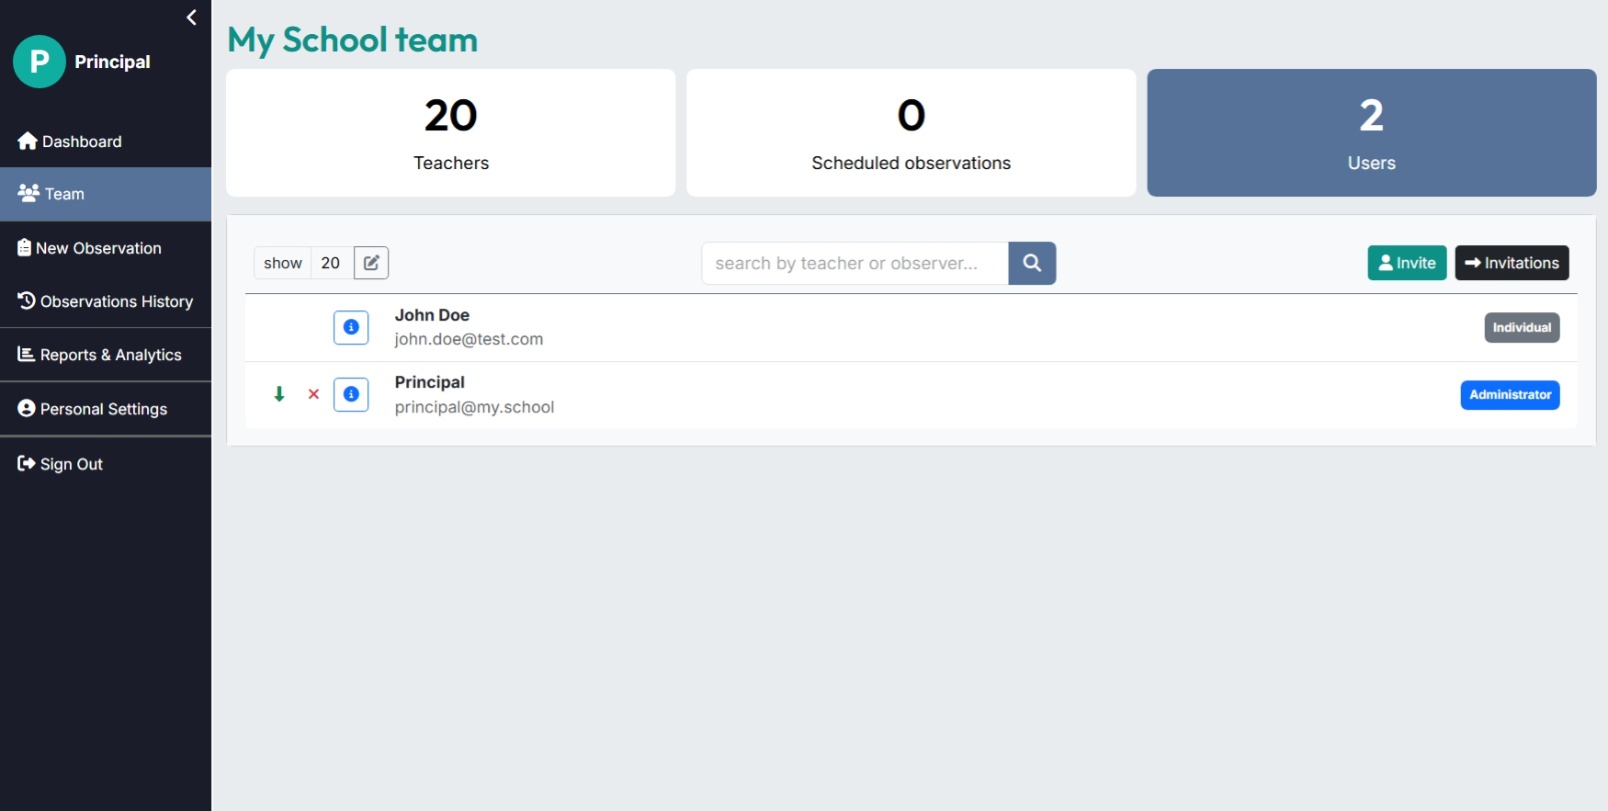Select the 20 Teachers card
1608x811 pixels.
(x=451, y=133)
